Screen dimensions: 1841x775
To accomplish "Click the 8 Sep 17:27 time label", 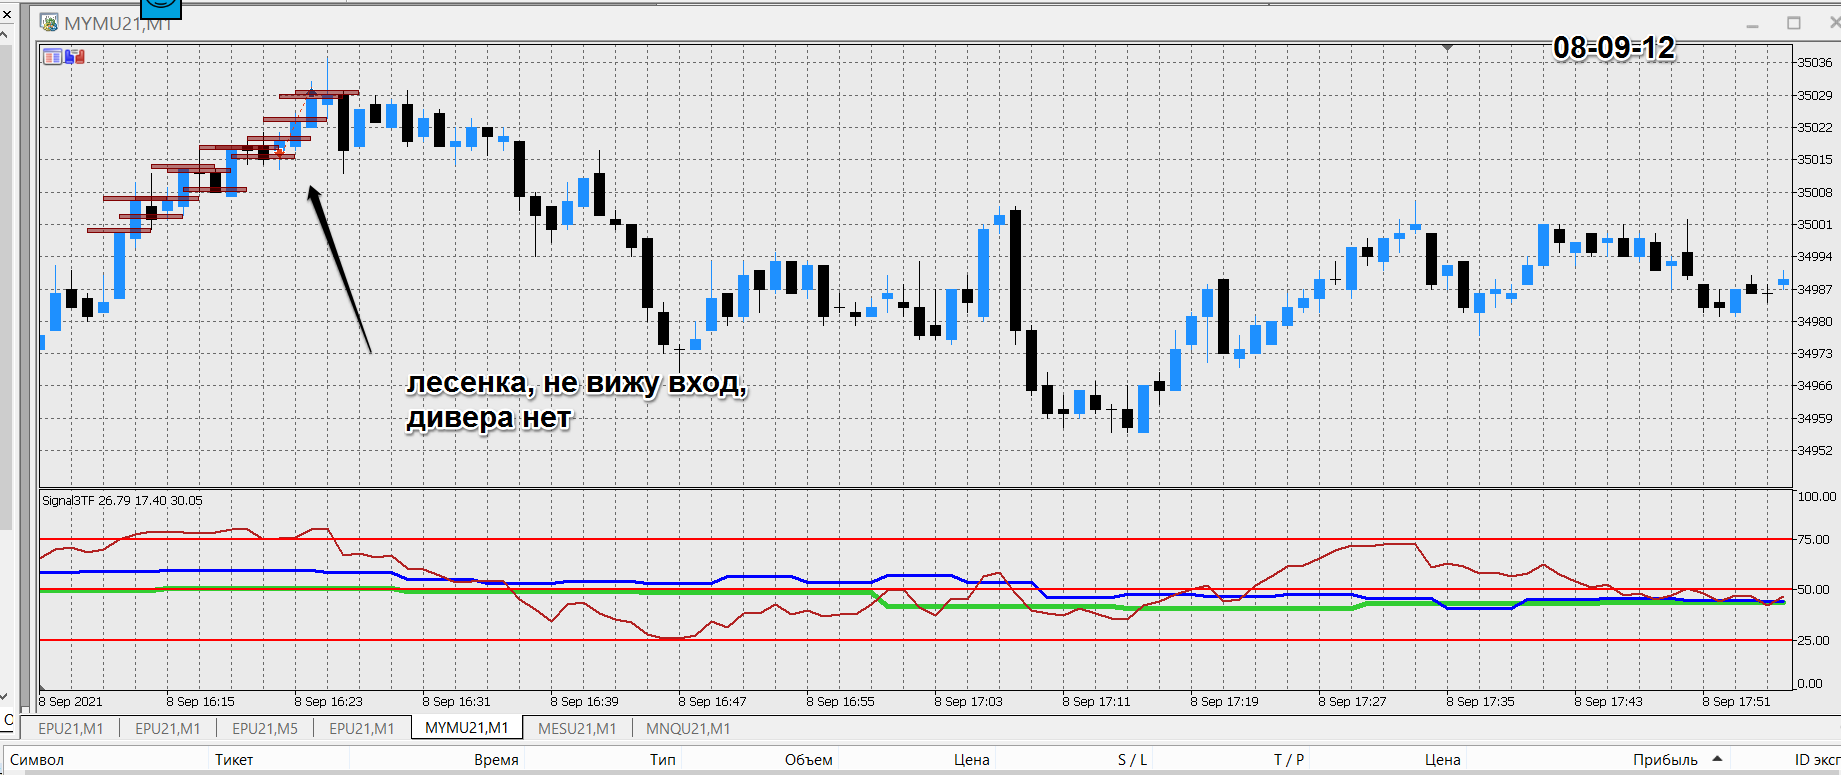I will [x=1352, y=701].
